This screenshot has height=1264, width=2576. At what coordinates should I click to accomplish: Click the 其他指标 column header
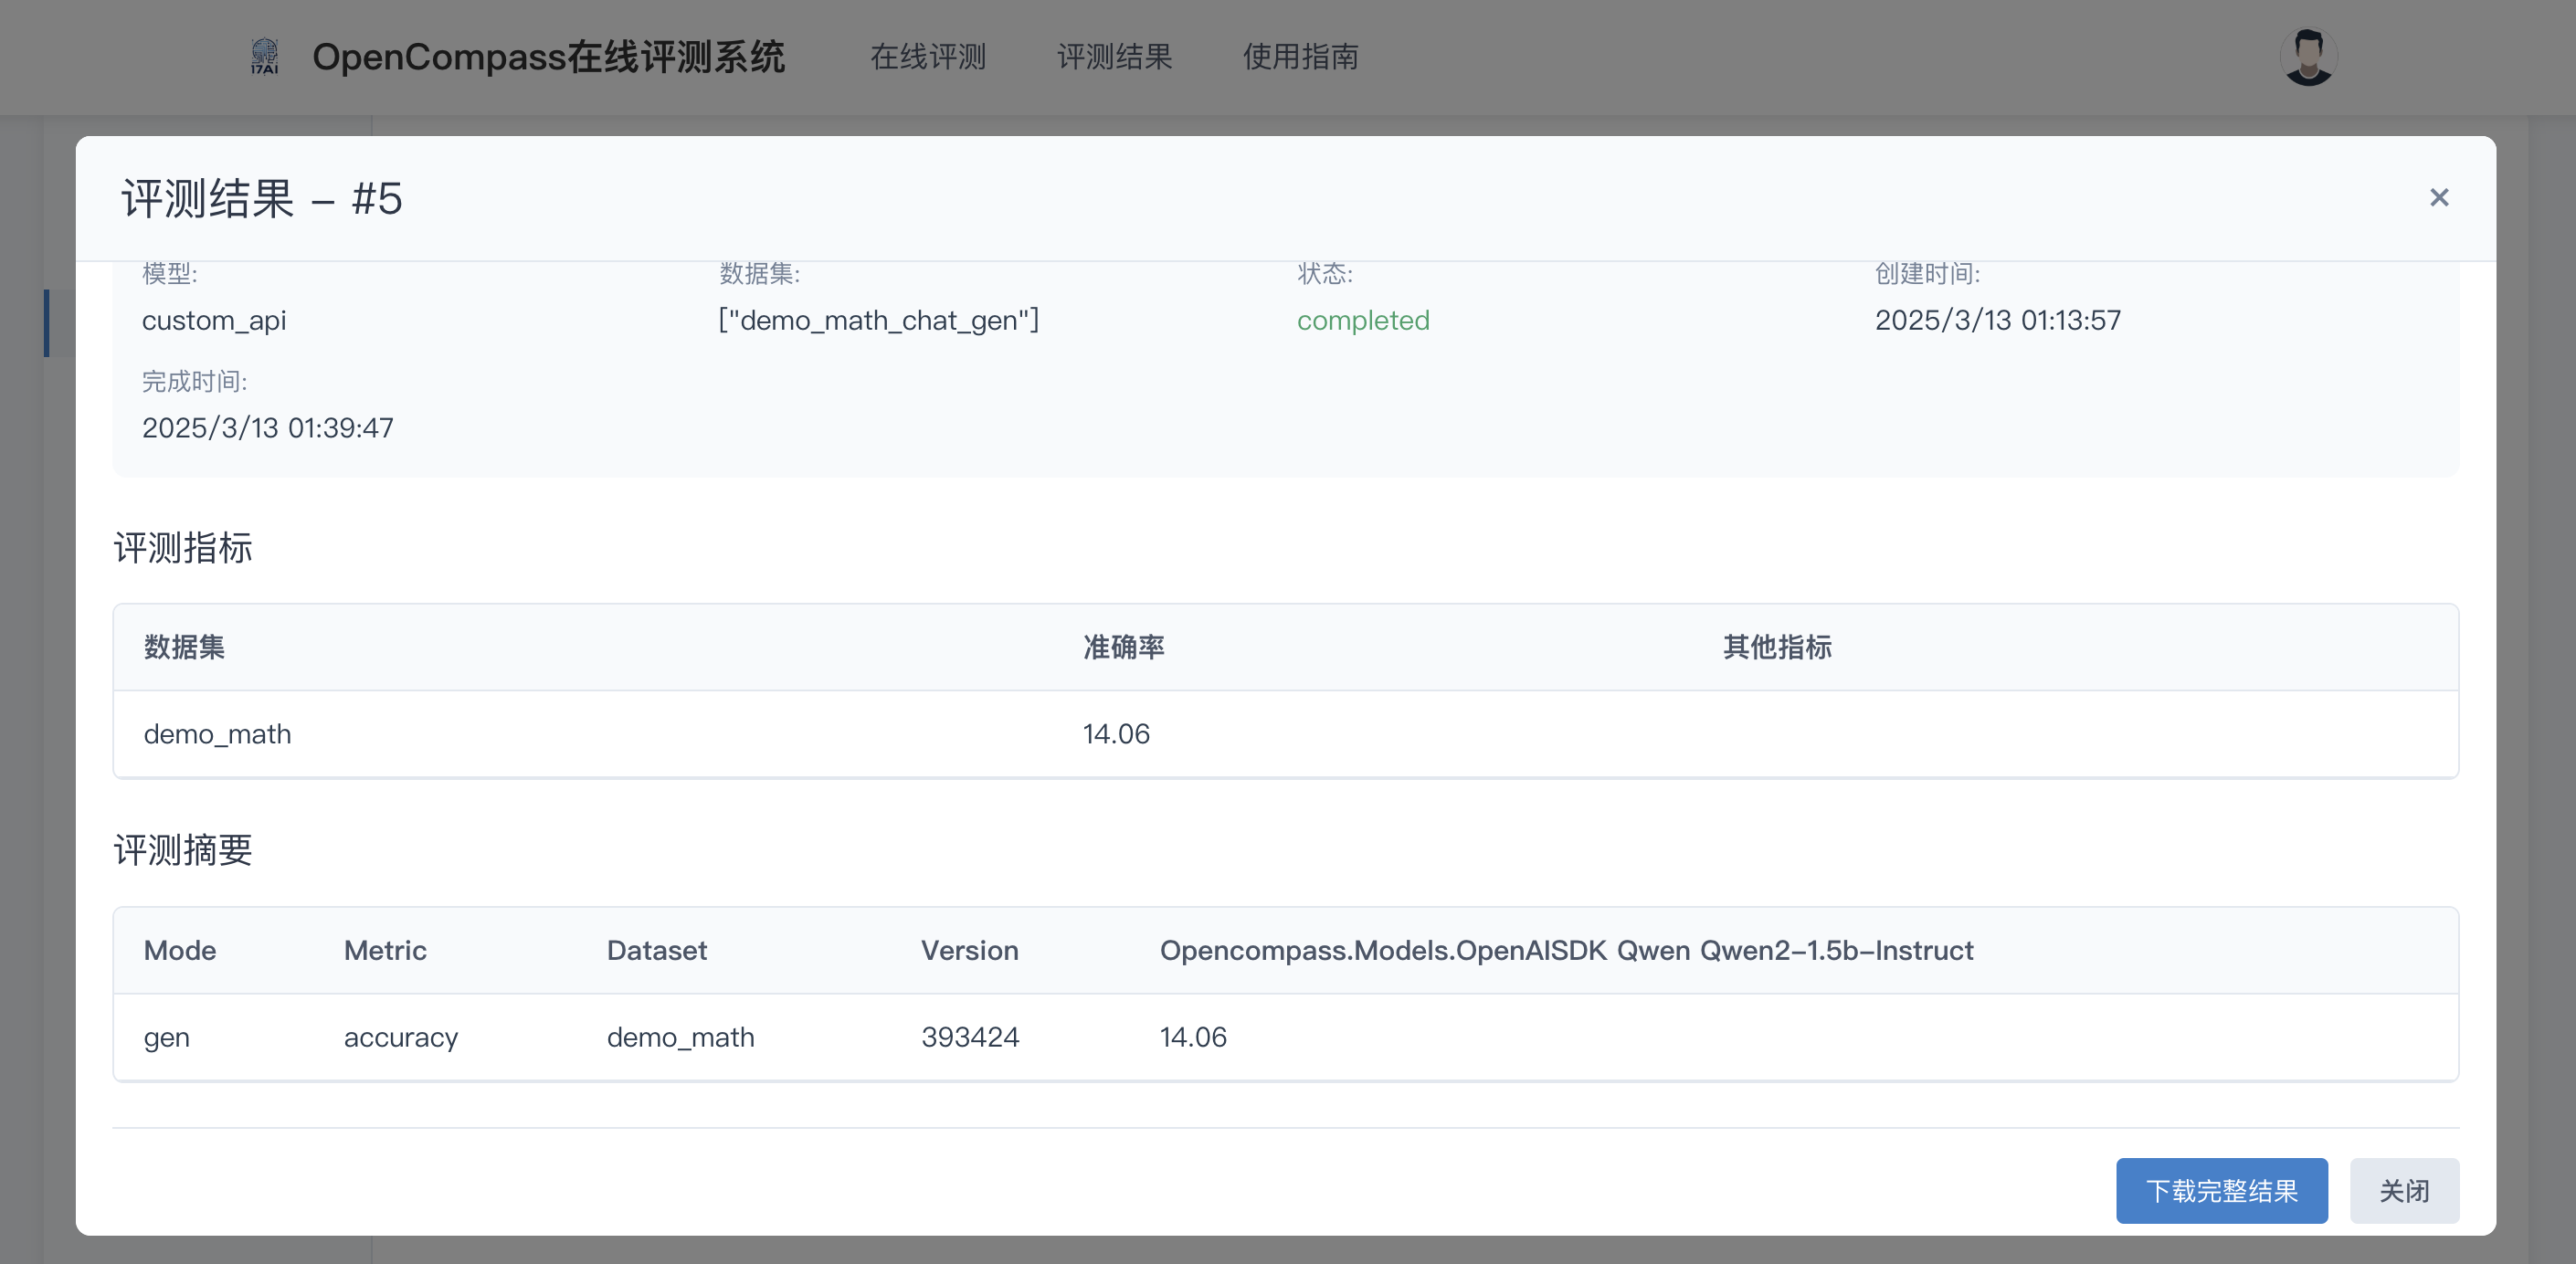pyautogui.click(x=1776, y=647)
